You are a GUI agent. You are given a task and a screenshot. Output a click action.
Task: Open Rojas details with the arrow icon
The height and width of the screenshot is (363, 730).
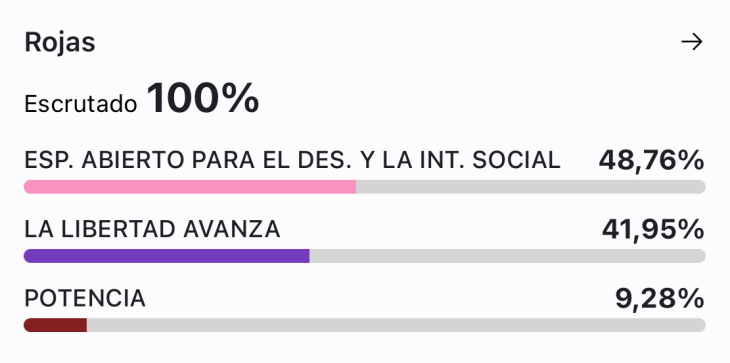coord(692,42)
